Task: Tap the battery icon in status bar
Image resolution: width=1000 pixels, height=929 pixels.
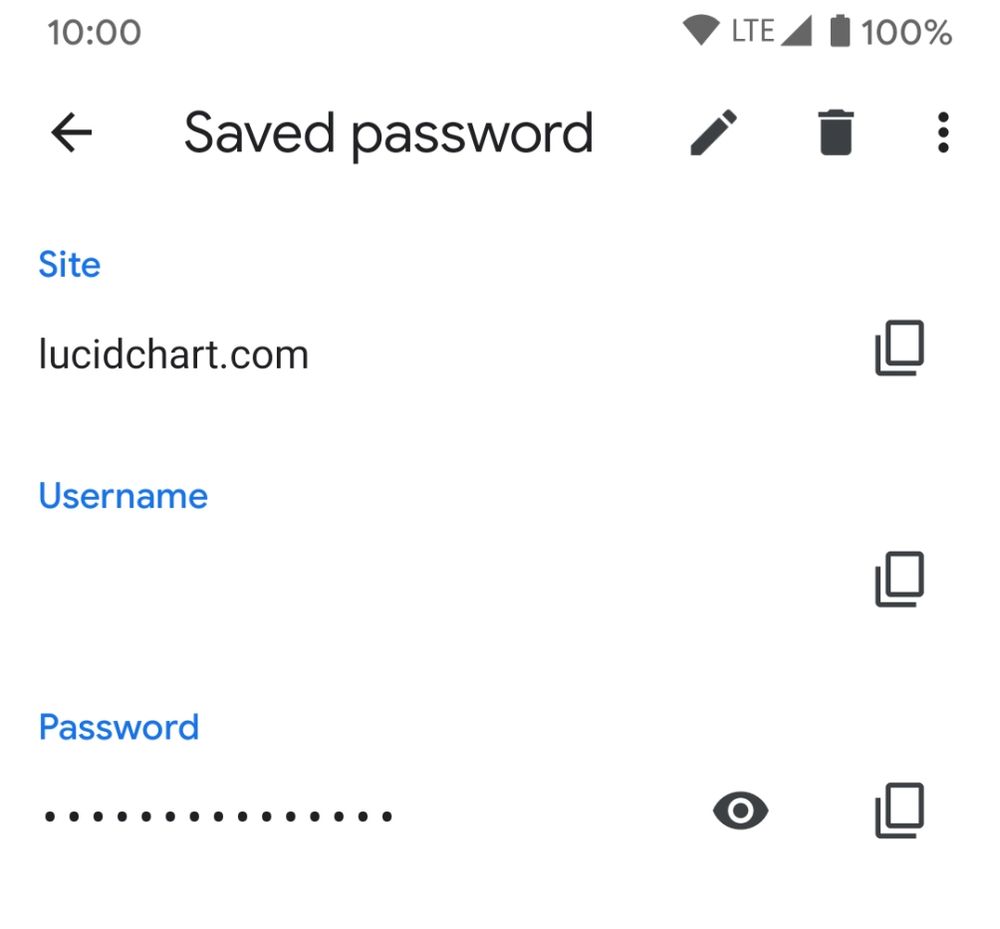Action: 840,32
